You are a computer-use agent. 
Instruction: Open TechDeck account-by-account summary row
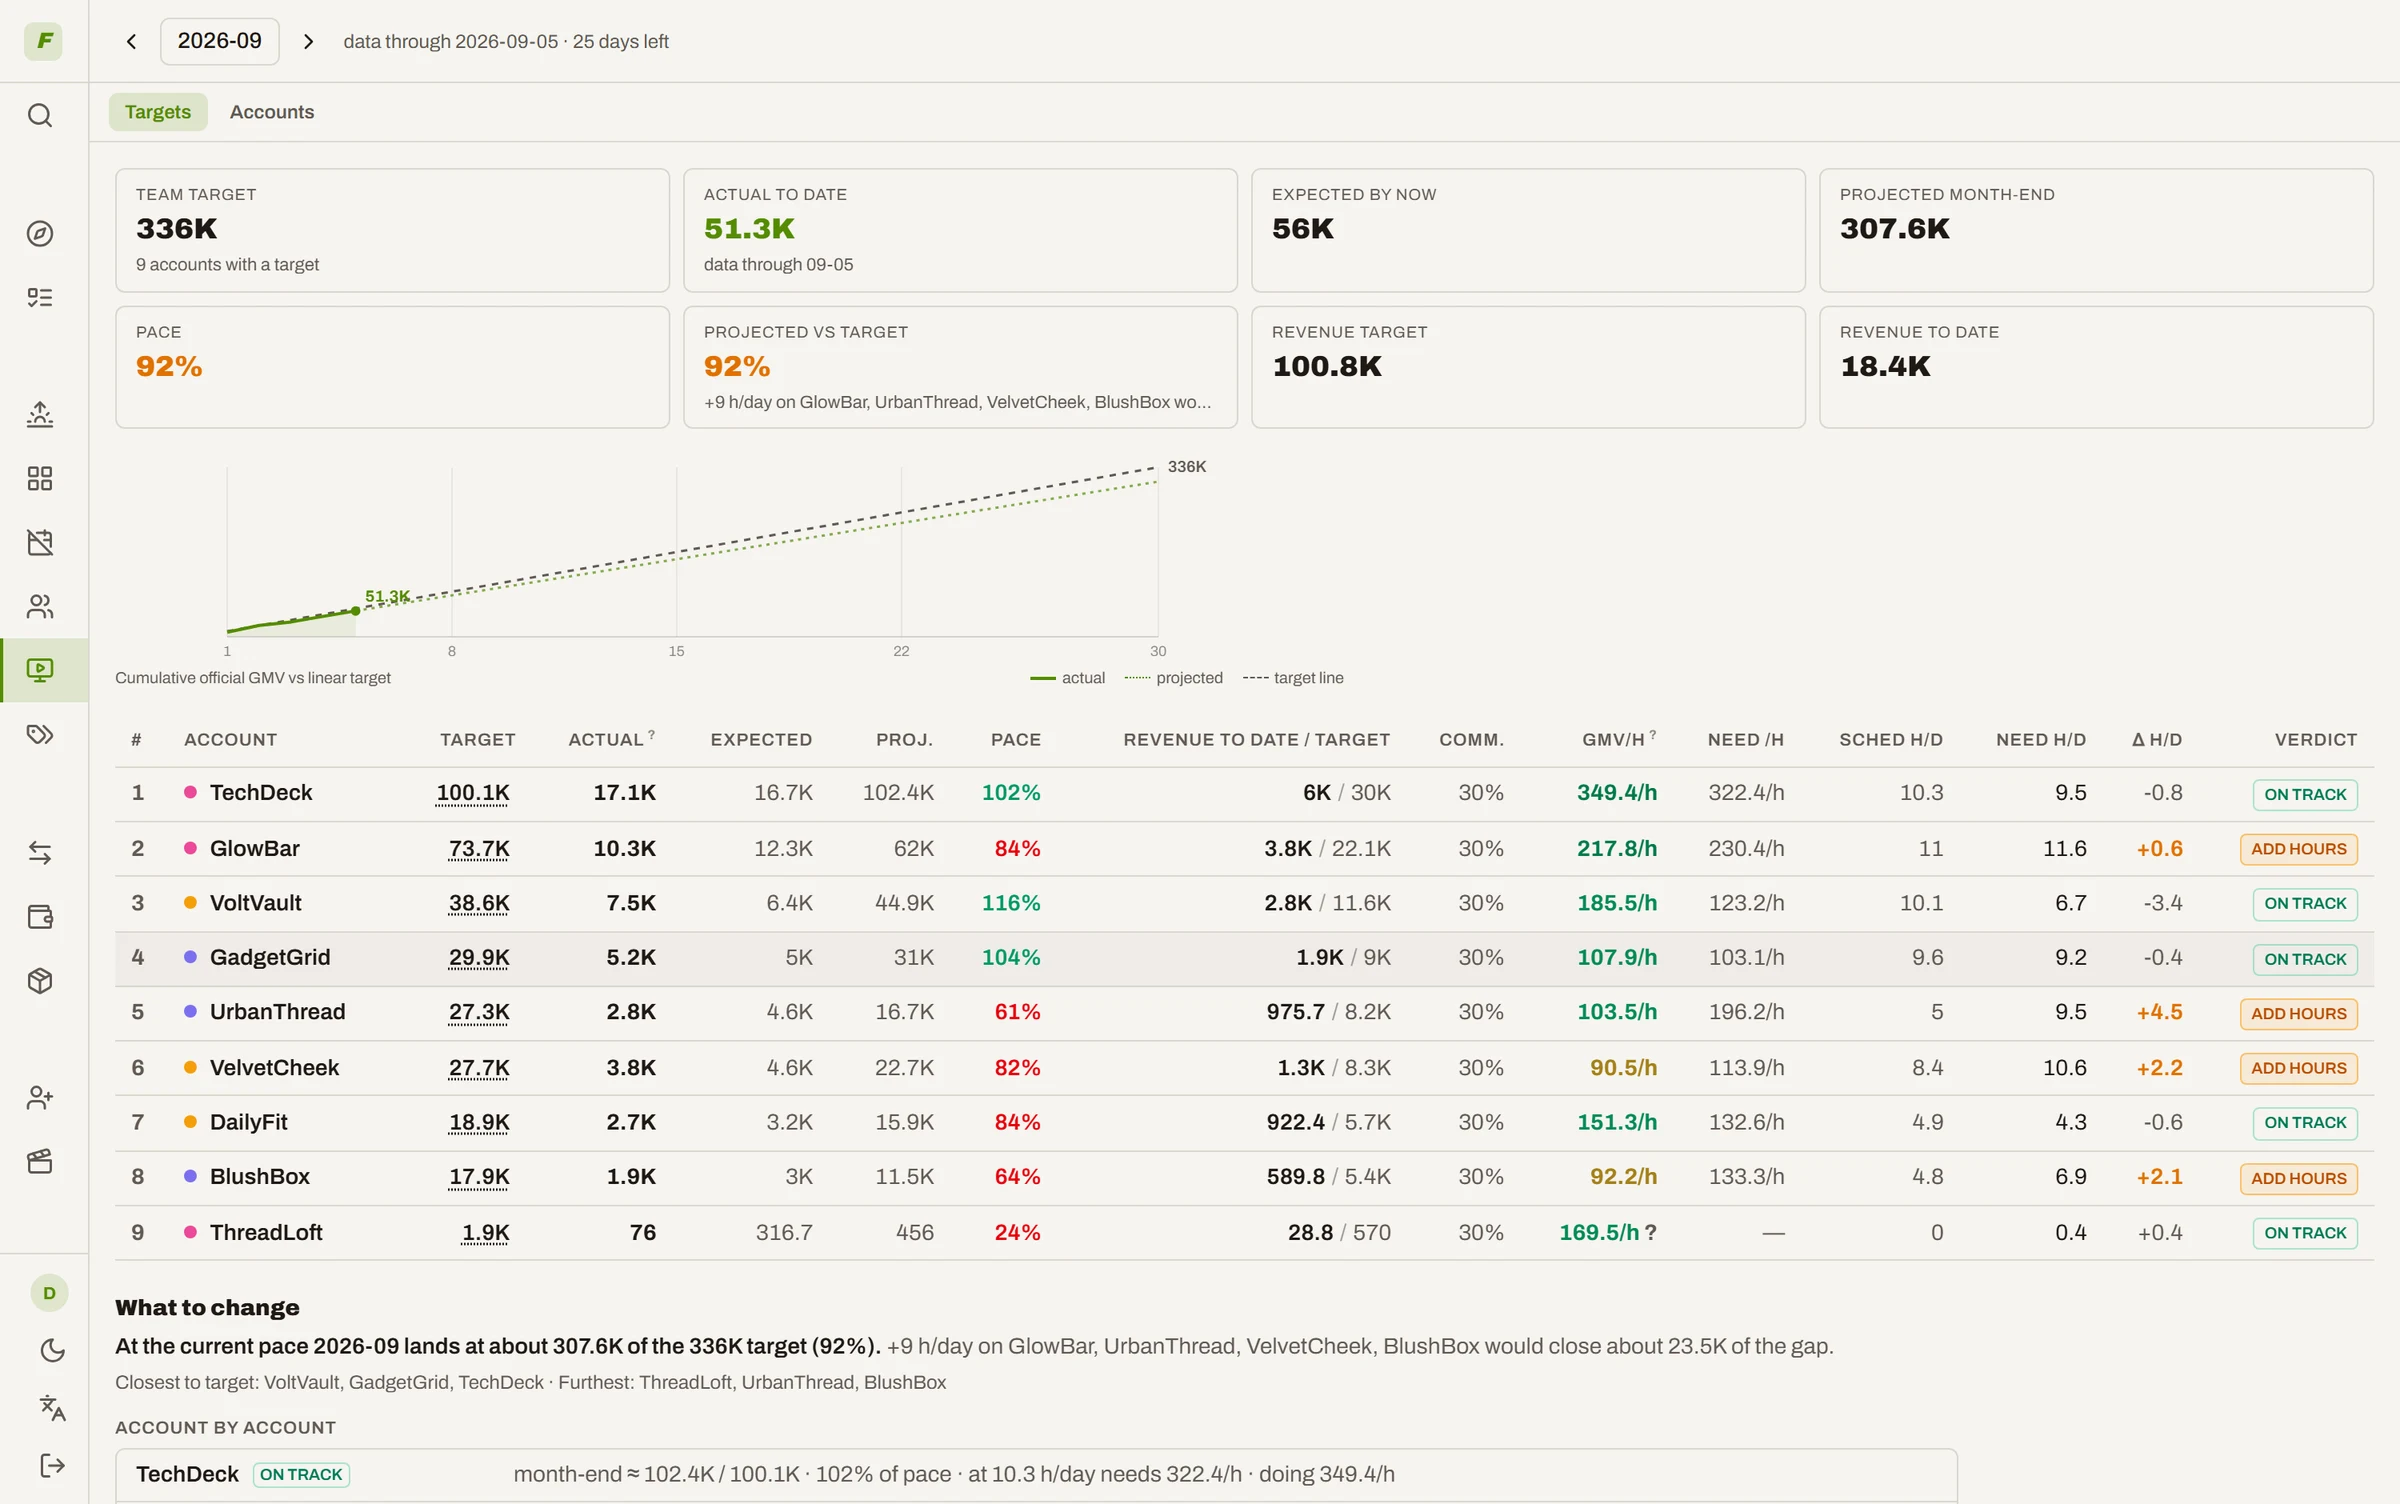point(1036,1475)
